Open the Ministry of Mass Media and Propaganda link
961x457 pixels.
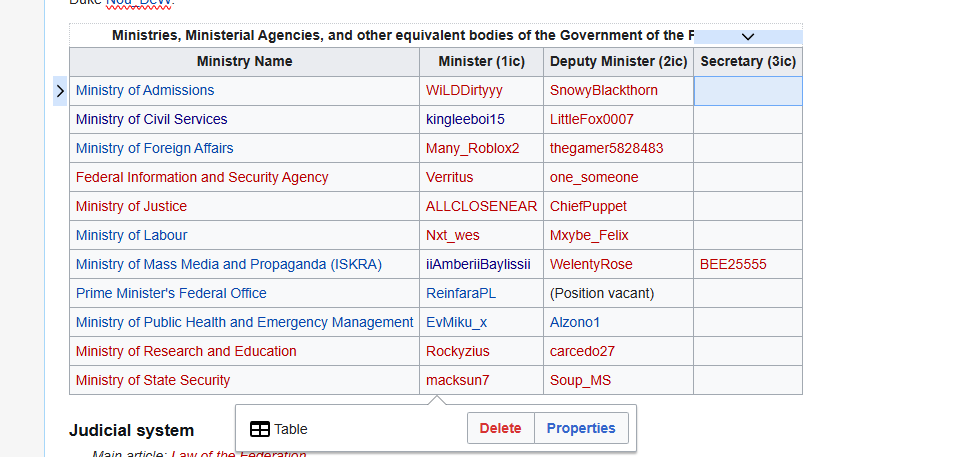[x=229, y=264]
